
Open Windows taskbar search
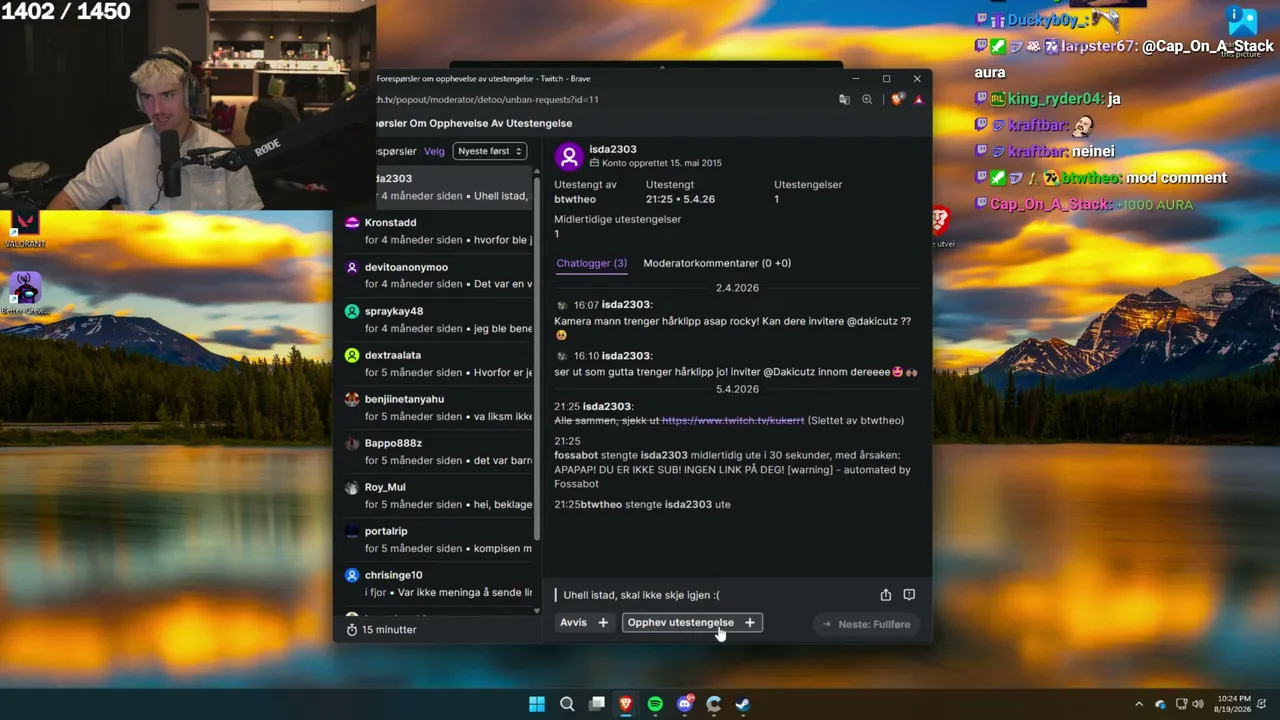pyautogui.click(x=567, y=704)
